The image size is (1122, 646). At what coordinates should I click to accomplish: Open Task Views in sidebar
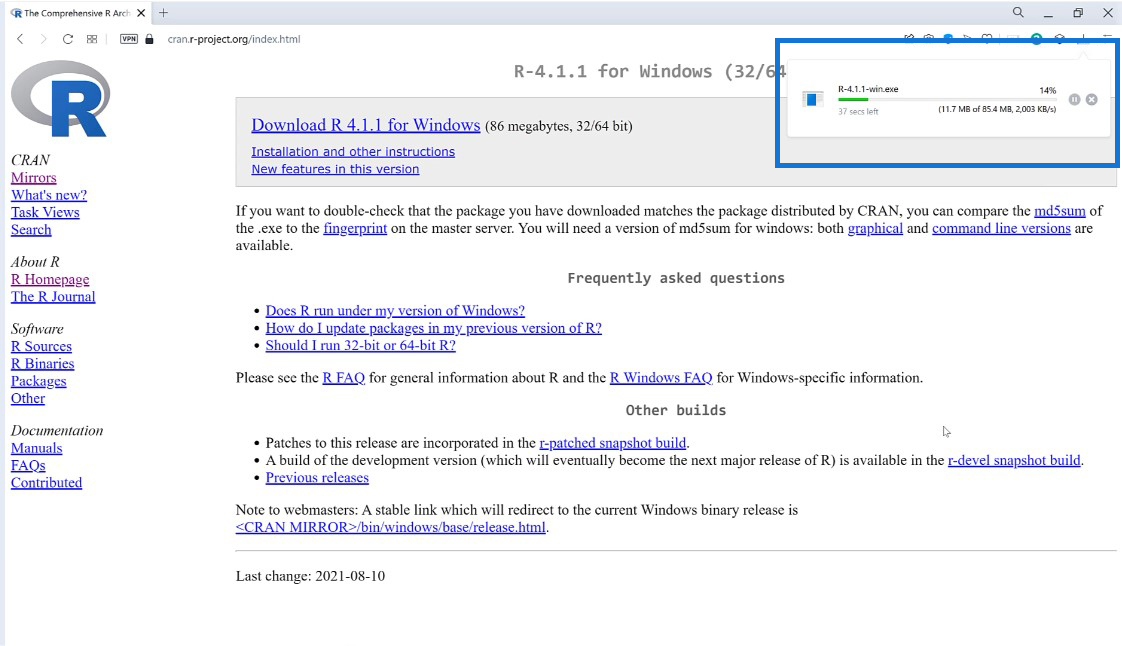coord(45,212)
